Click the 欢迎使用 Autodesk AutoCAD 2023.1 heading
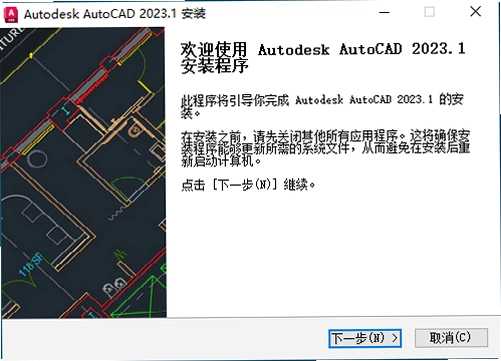Image resolution: width=501 pixels, height=361 pixels. [x=323, y=57]
